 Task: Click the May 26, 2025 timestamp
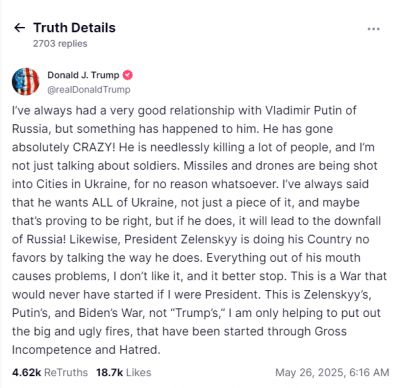point(332,372)
